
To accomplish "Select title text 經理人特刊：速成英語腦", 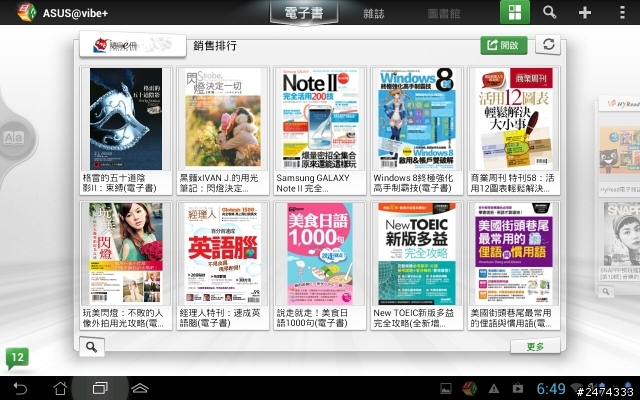I will click(220, 318).
